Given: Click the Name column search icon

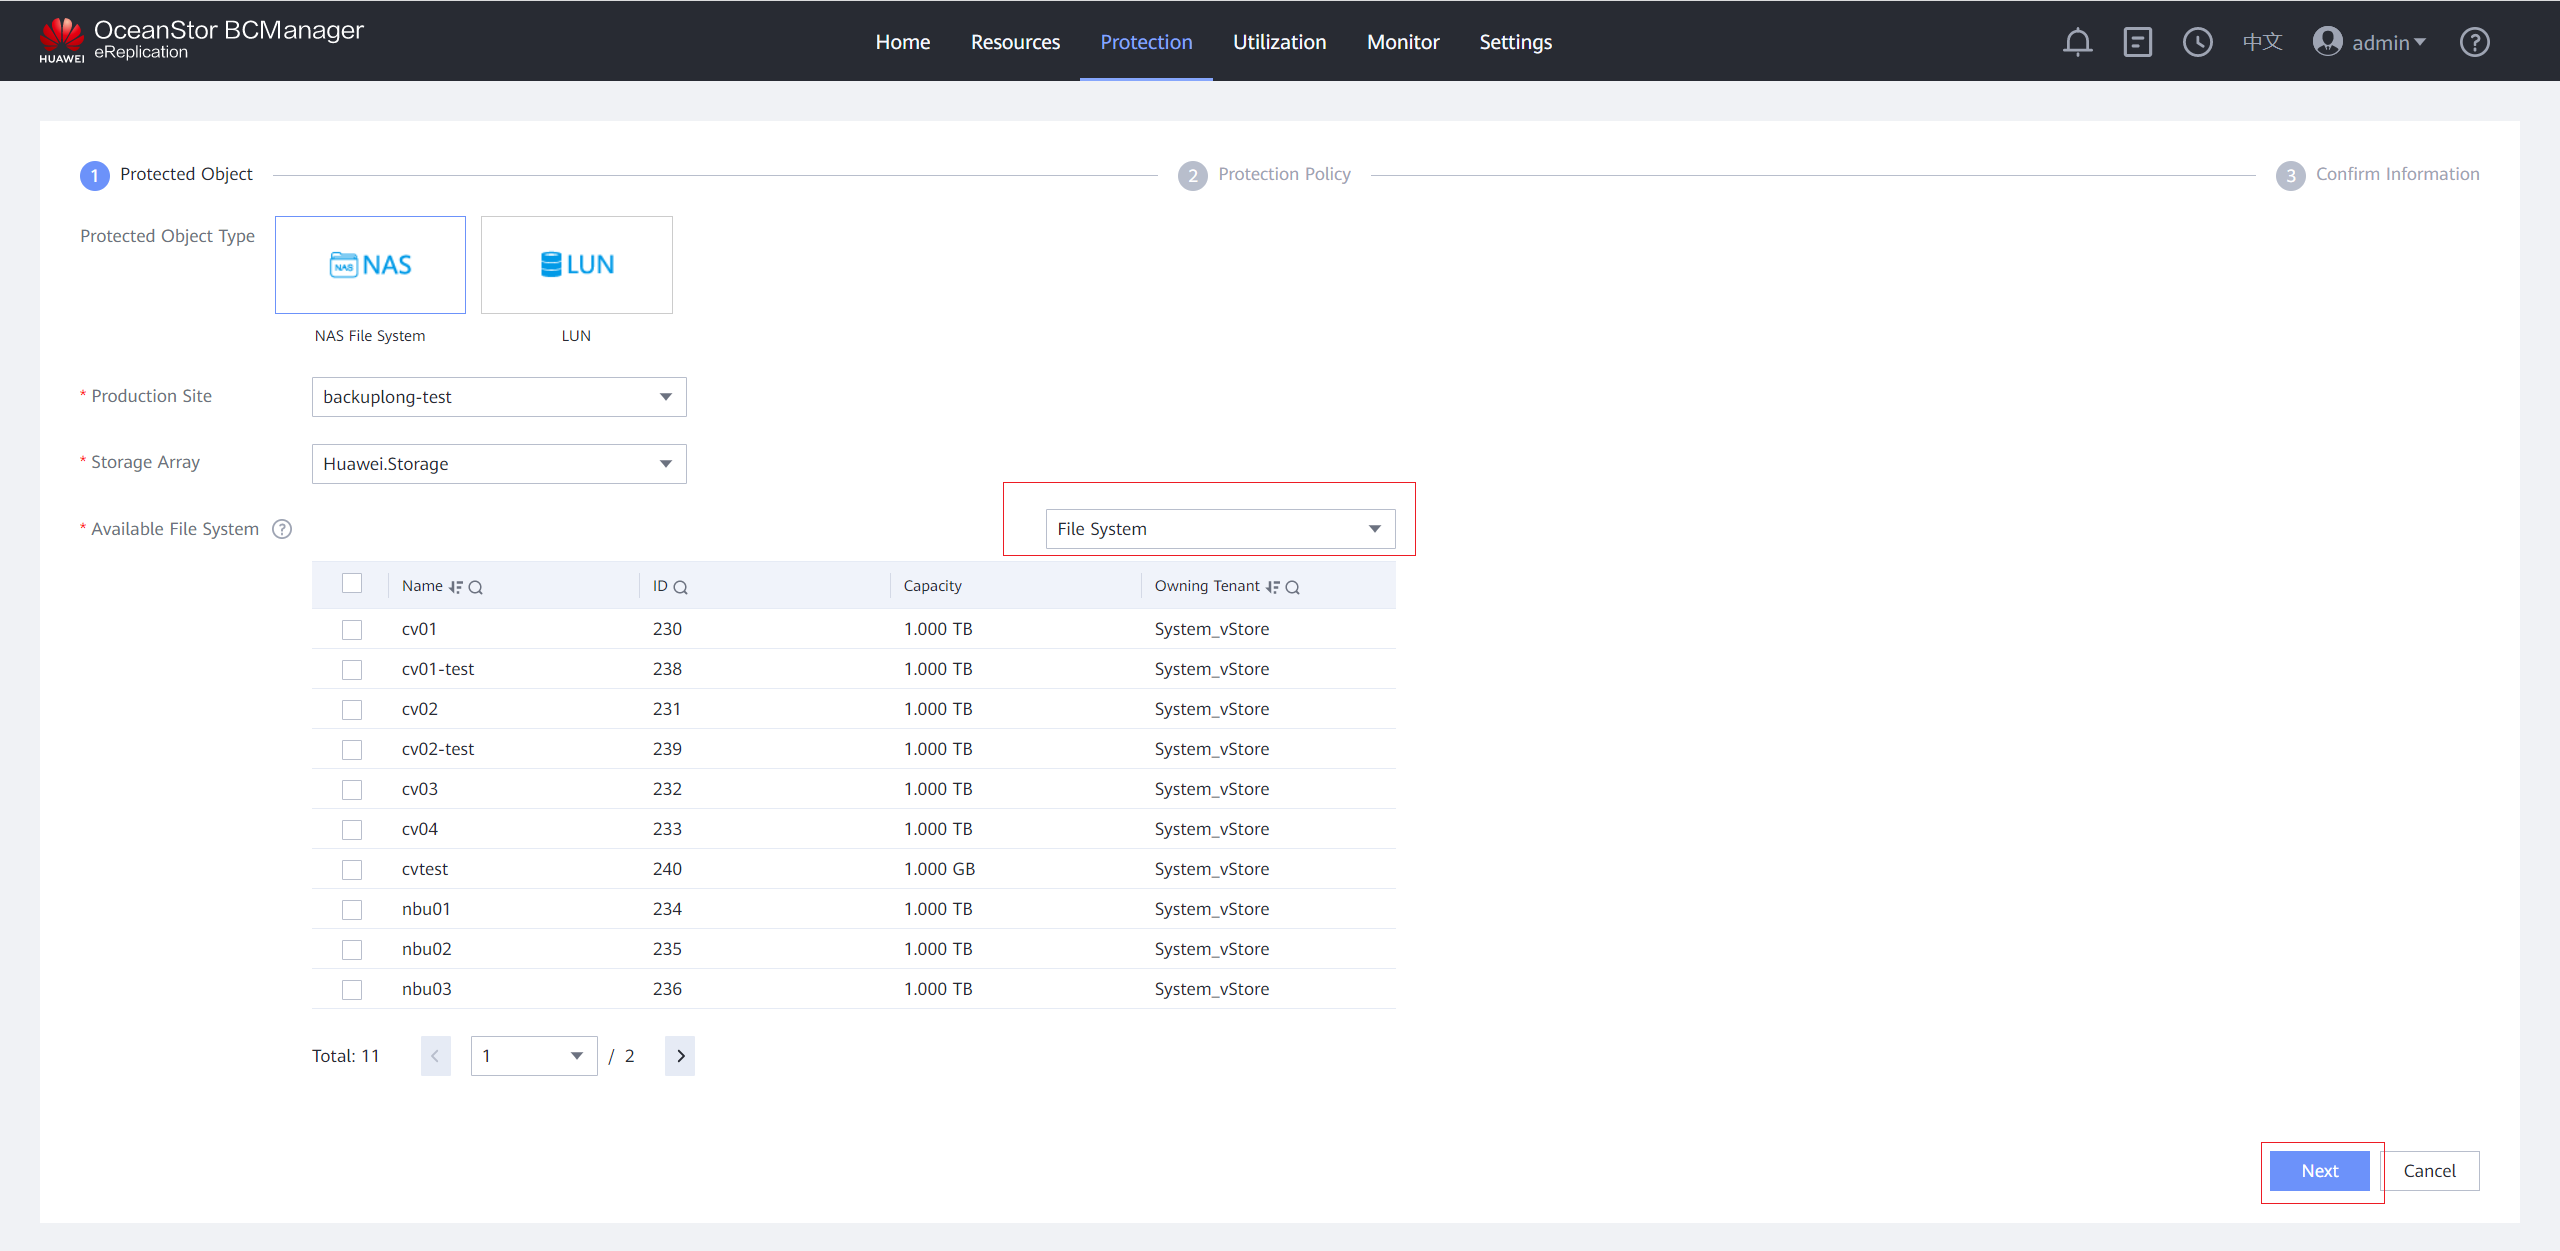Looking at the screenshot, I should pos(476,587).
